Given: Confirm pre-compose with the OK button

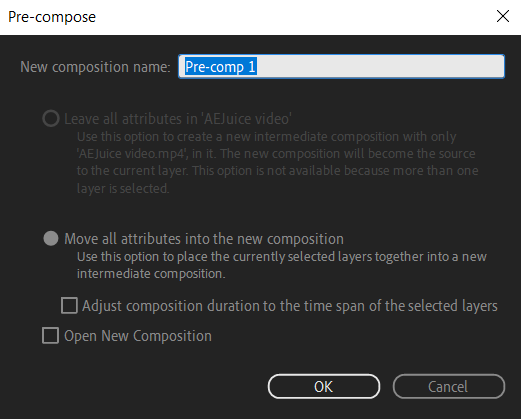Looking at the screenshot, I should click(324, 386).
